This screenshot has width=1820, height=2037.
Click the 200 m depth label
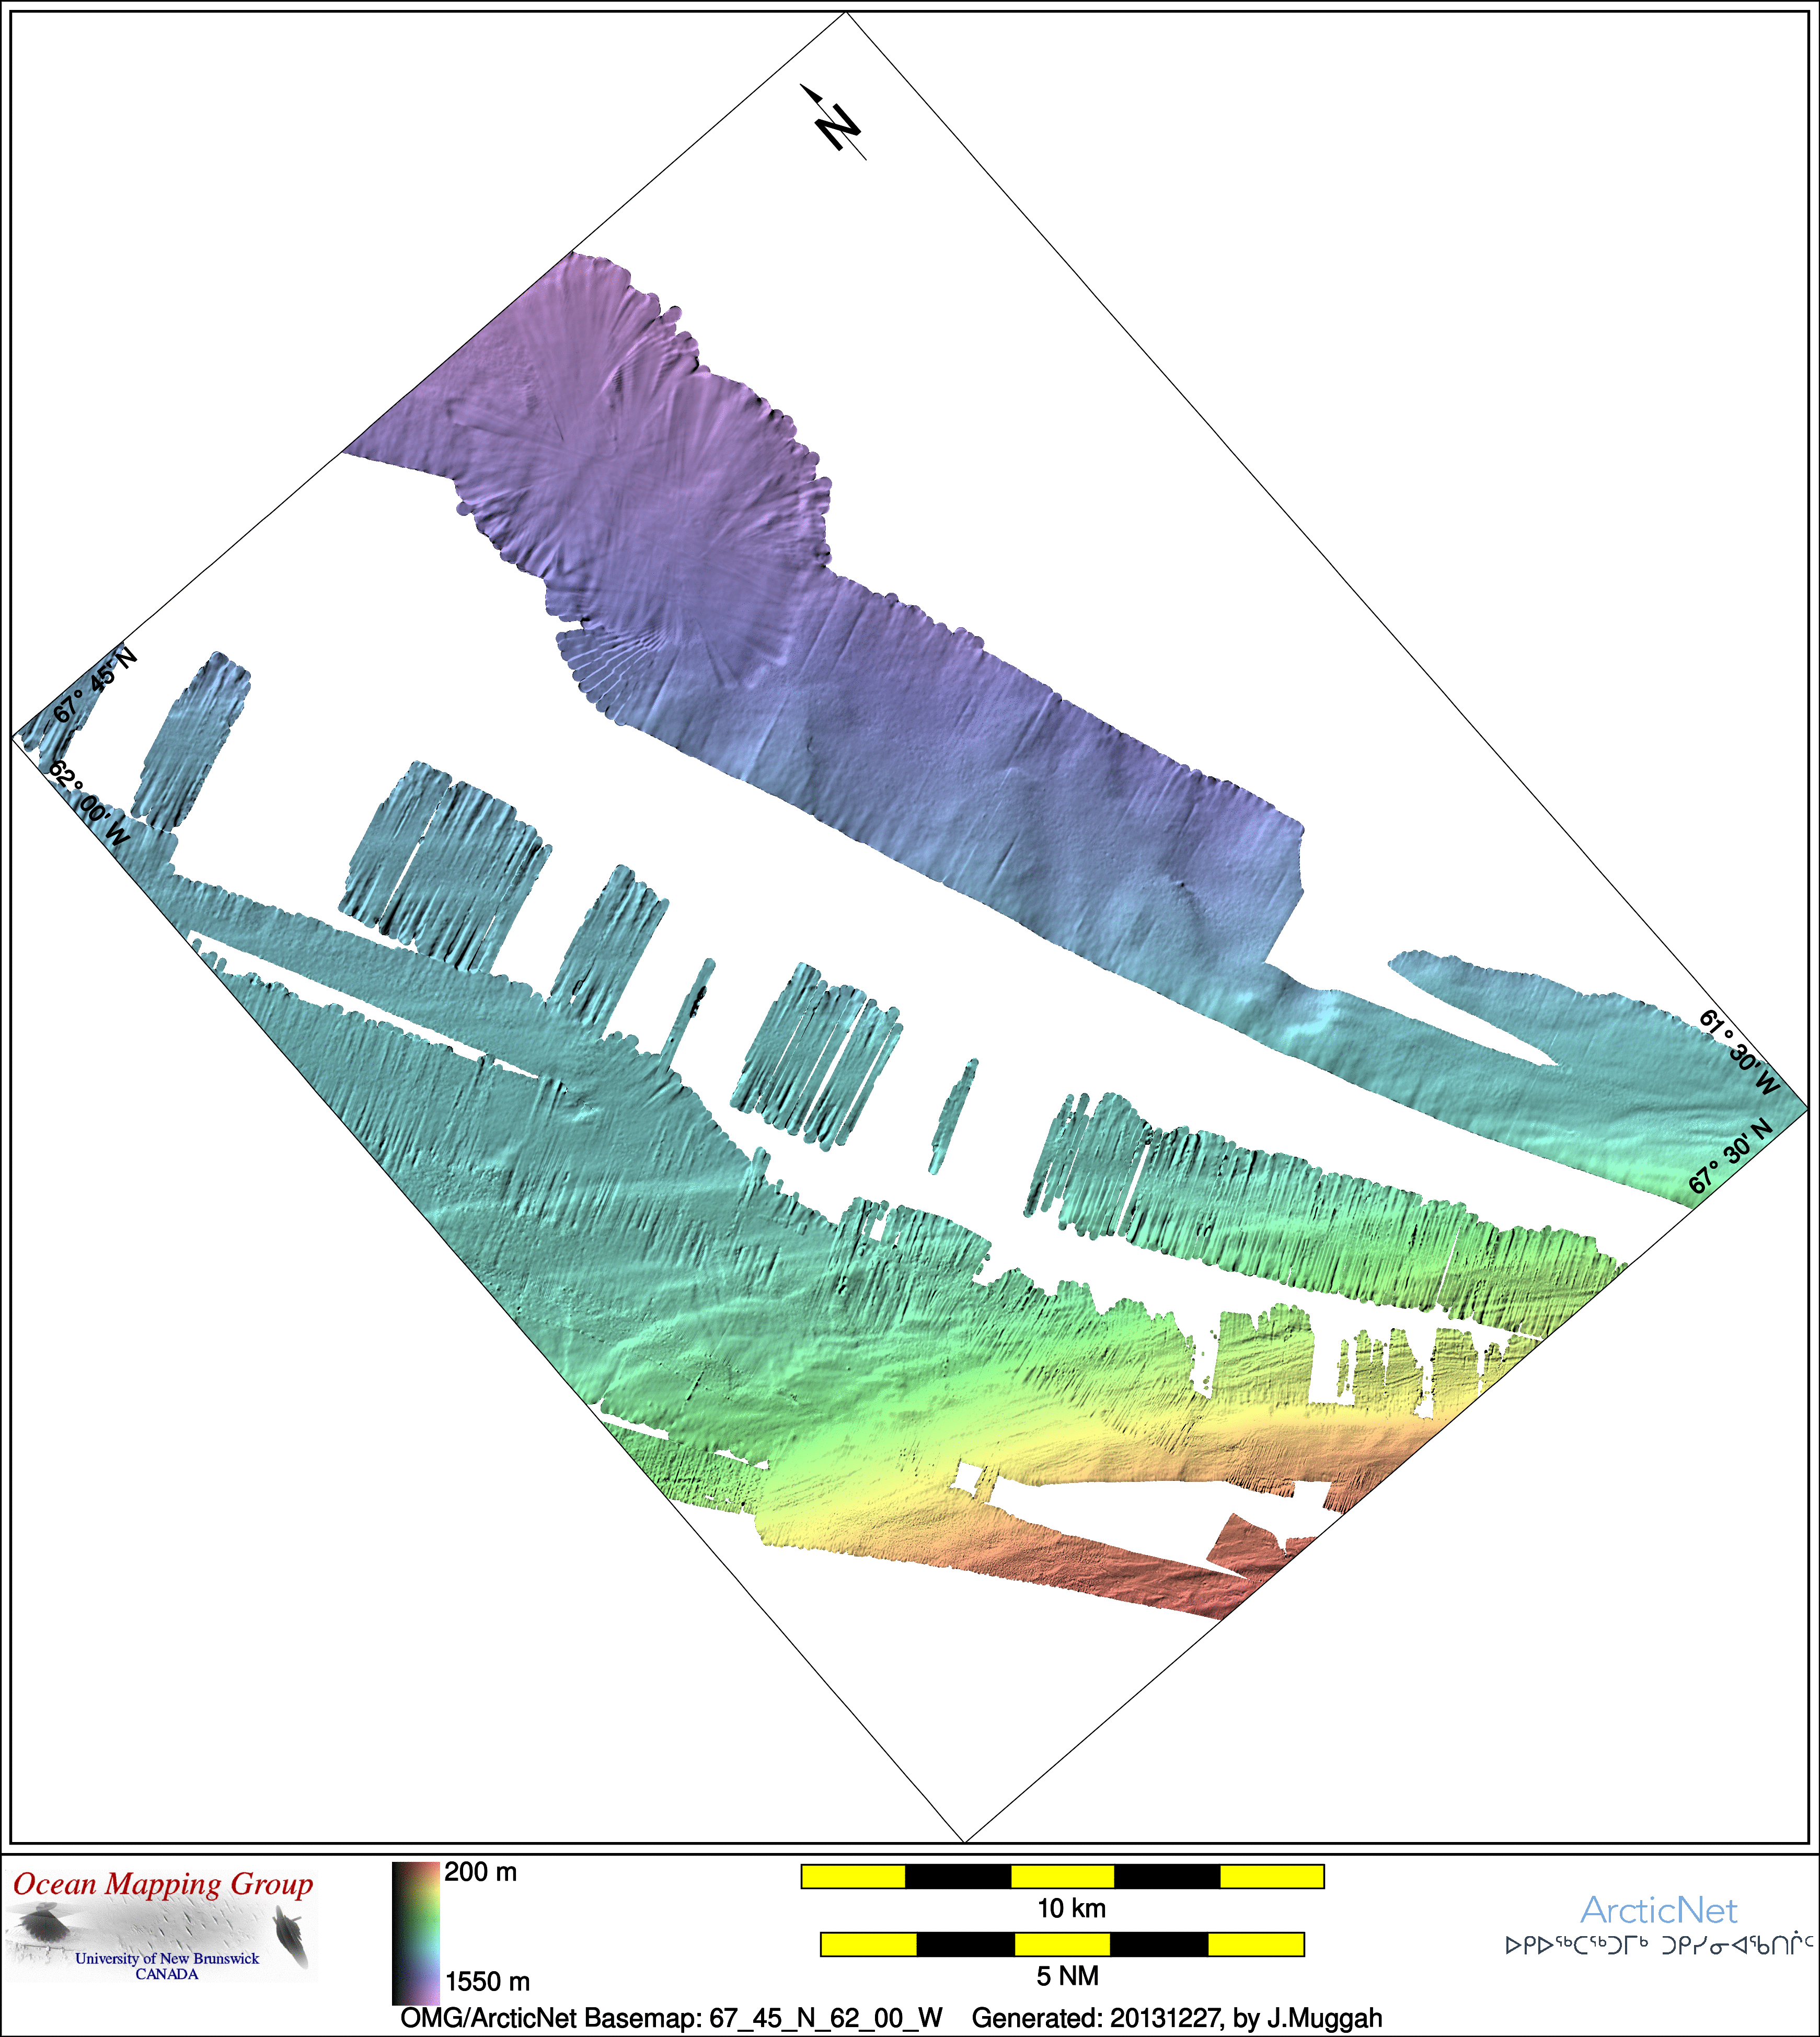click(x=481, y=1872)
